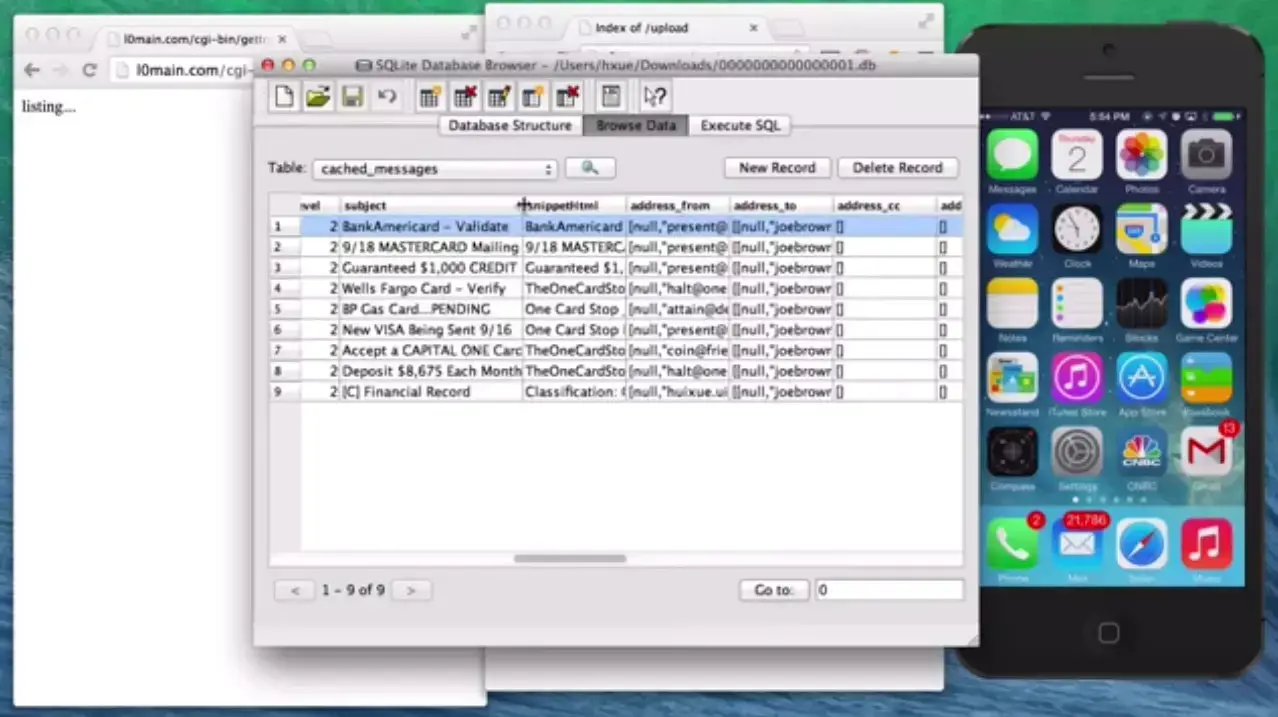Tap the Gmail app with 13 badge
Viewport: 1278px width, 717px height.
click(x=1206, y=452)
